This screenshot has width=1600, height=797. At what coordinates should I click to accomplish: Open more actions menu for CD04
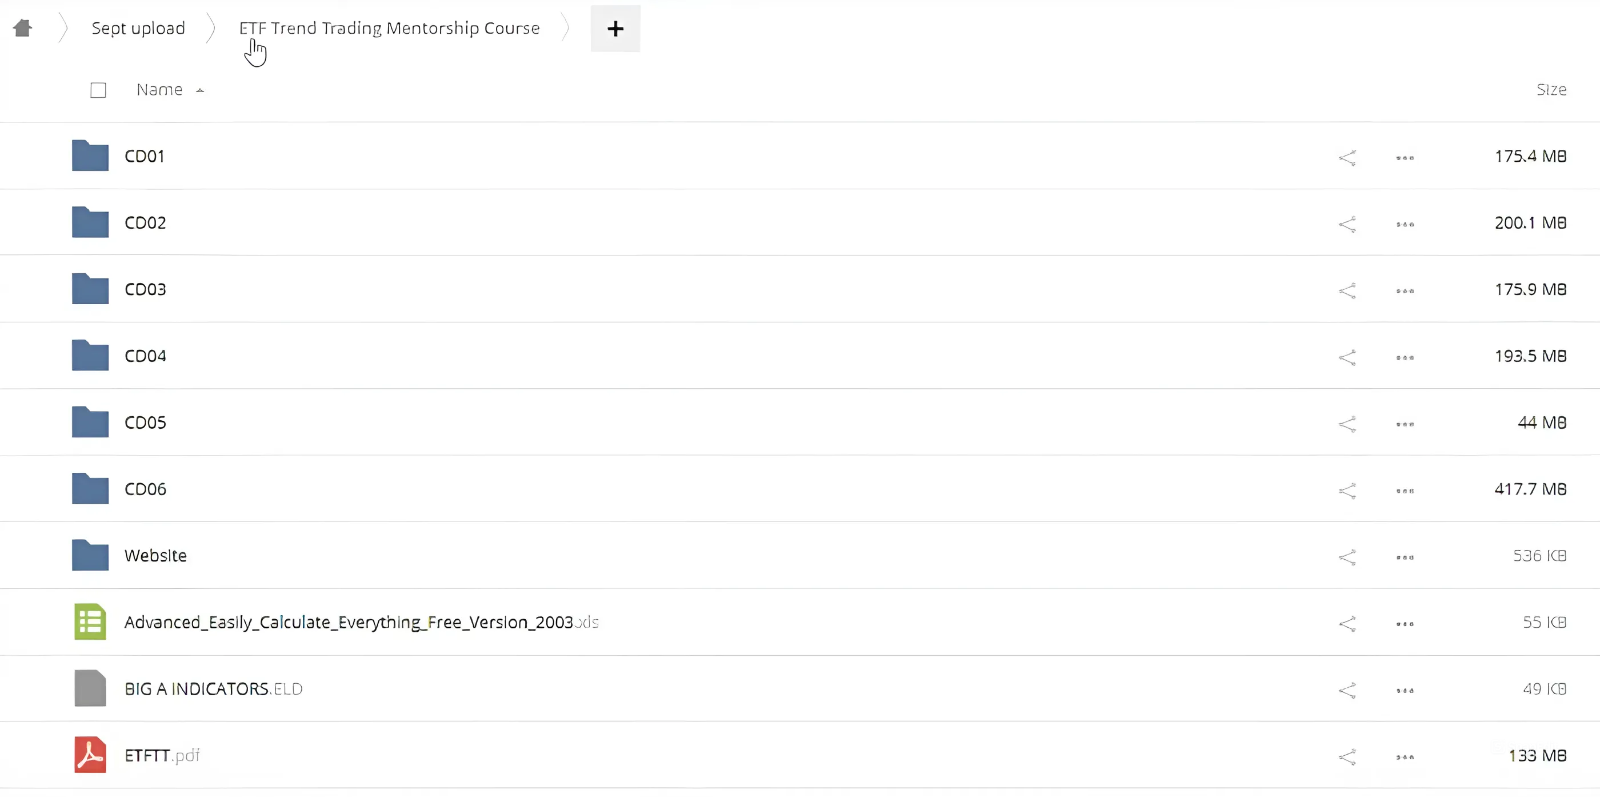click(x=1405, y=357)
